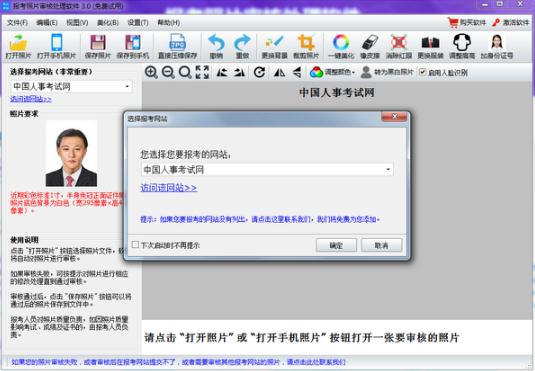This screenshot has width=535, height=371.
Task: Rotate the photo left slightly
Action: click(222, 72)
